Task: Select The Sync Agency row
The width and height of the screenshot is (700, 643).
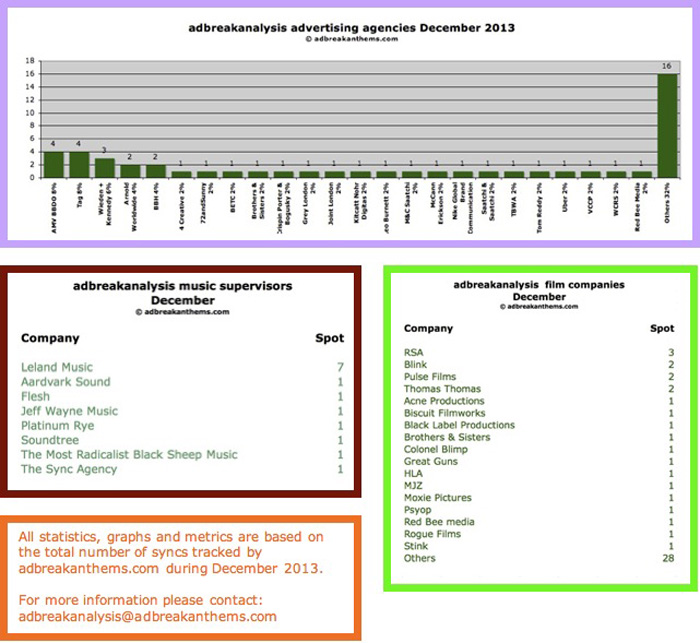Action: 182,469
